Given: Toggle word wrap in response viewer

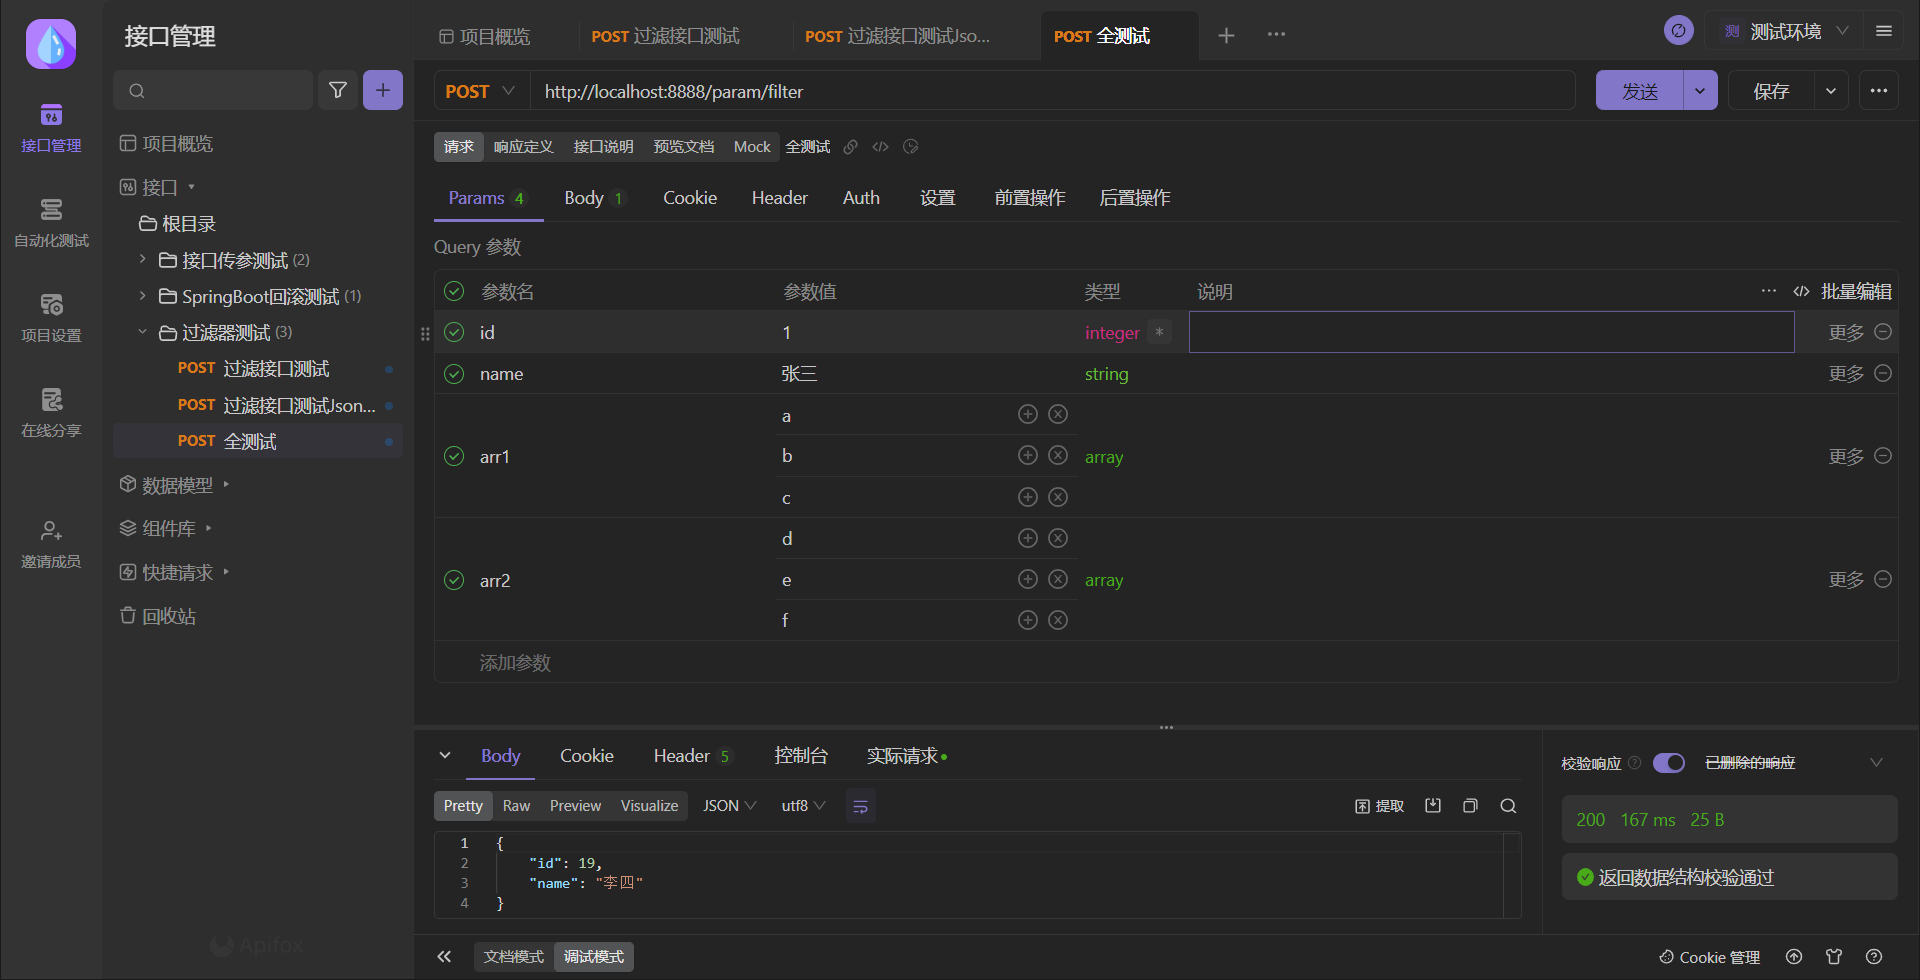Looking at the screenshot, I should point(860,806).
